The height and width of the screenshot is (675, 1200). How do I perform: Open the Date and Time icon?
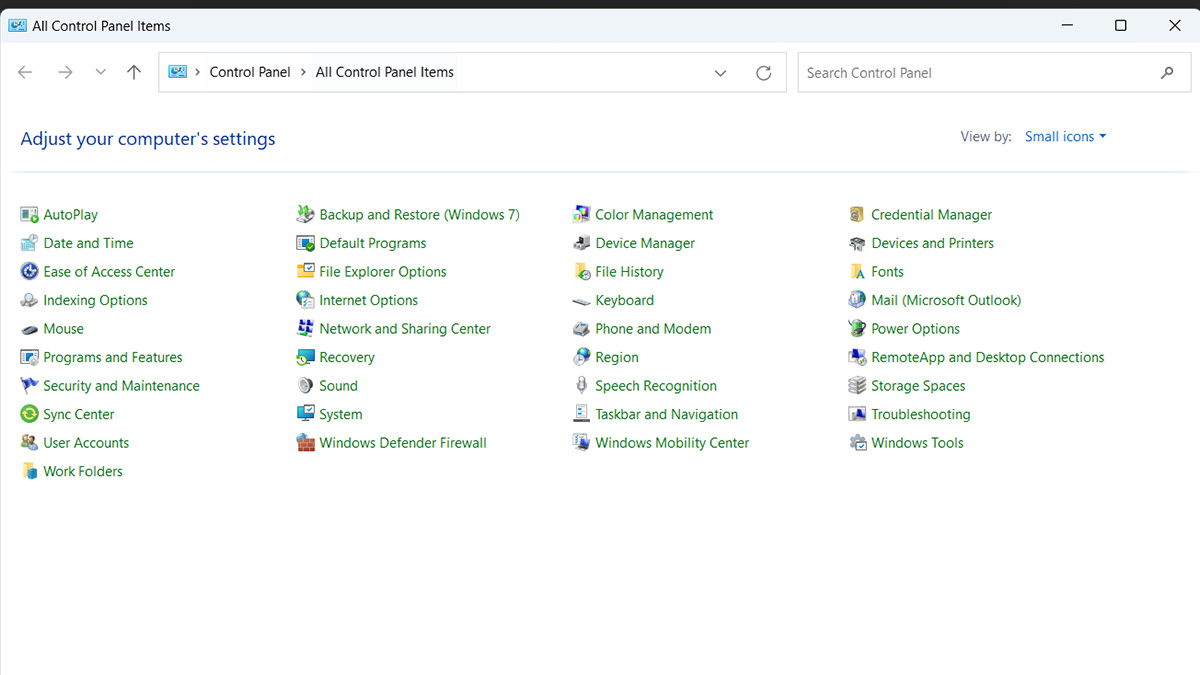coord(29,243)
